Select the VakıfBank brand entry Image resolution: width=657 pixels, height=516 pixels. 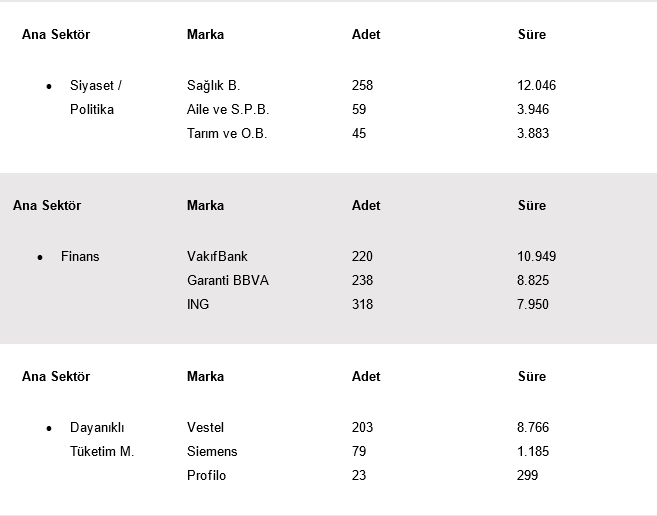[217, 257]
